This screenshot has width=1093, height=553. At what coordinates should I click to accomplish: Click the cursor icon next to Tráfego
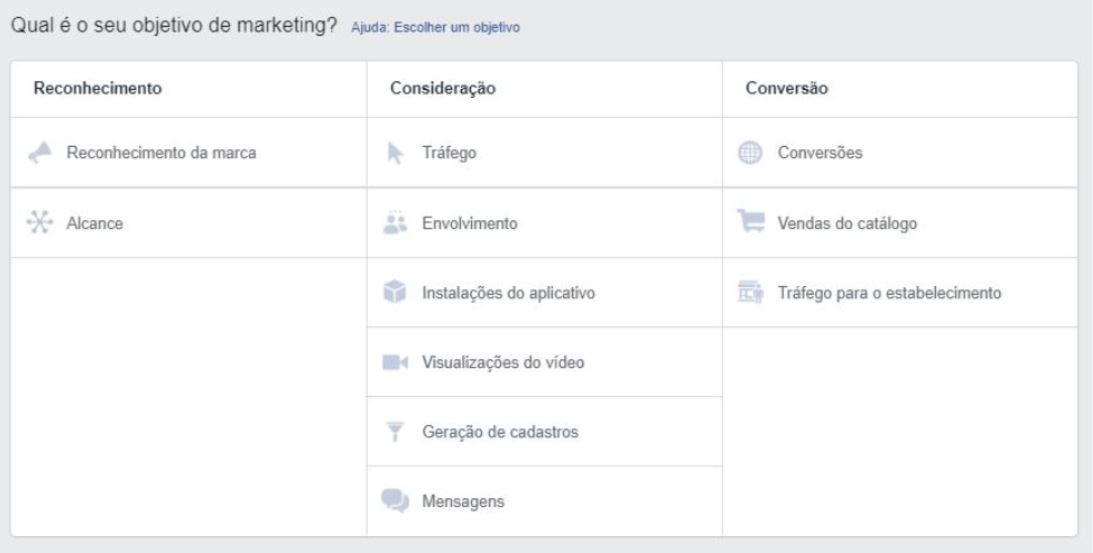click(x=395, y=153)
